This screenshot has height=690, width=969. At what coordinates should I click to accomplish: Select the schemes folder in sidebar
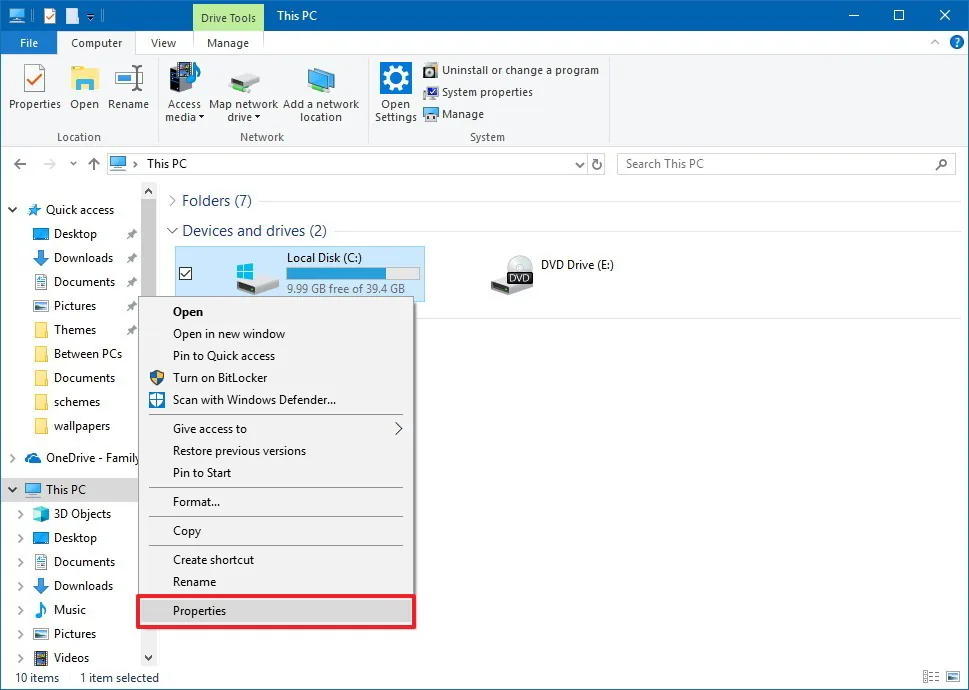pyautogui.click(x=77, y=402)
